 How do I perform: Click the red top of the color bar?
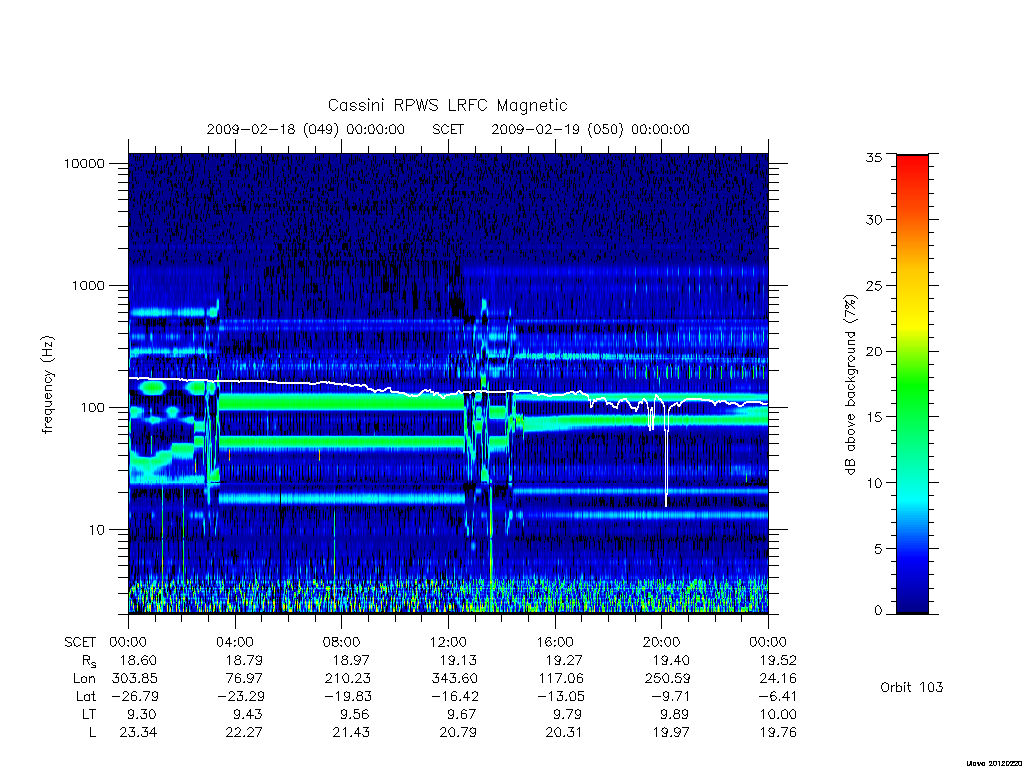click(x=912, y=163)
